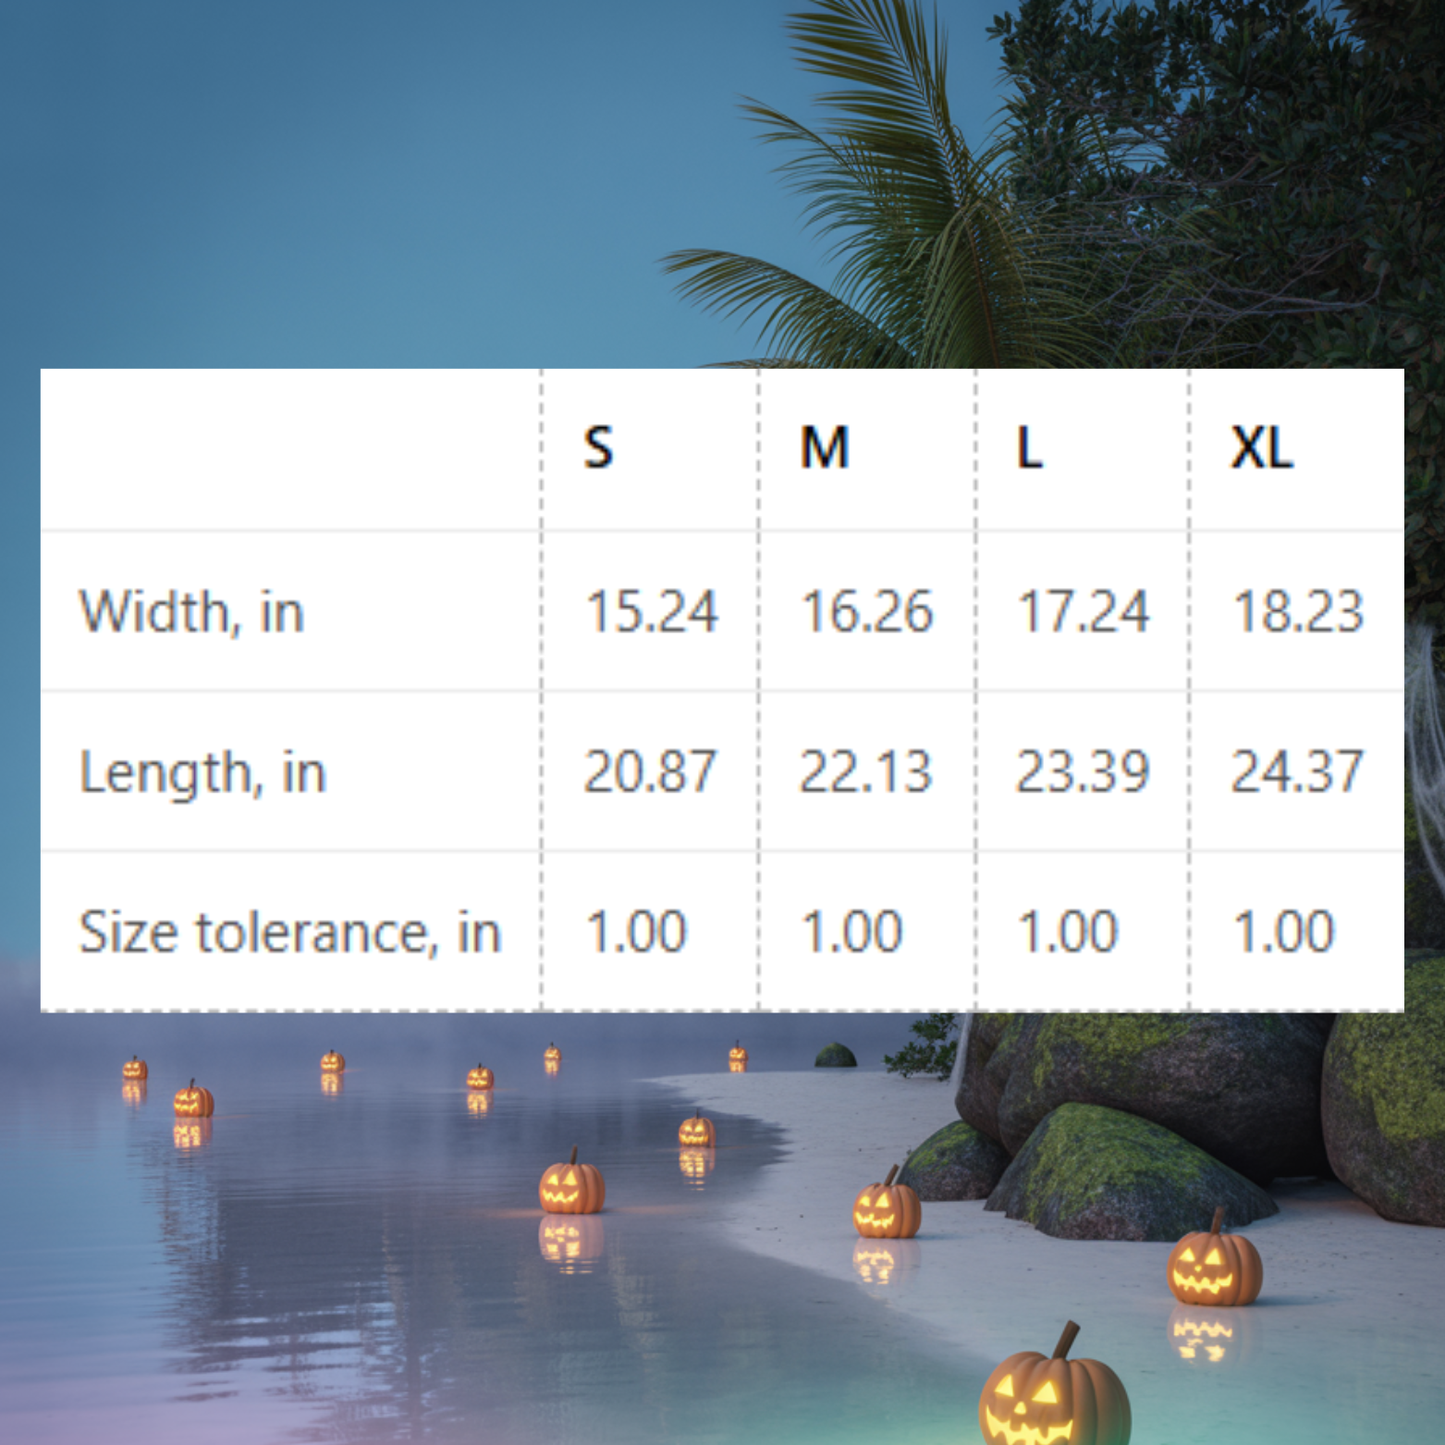Click the empty top-left table header cell
The width and height of the screenshot is (1445, 1445).
tap(290, 449)
